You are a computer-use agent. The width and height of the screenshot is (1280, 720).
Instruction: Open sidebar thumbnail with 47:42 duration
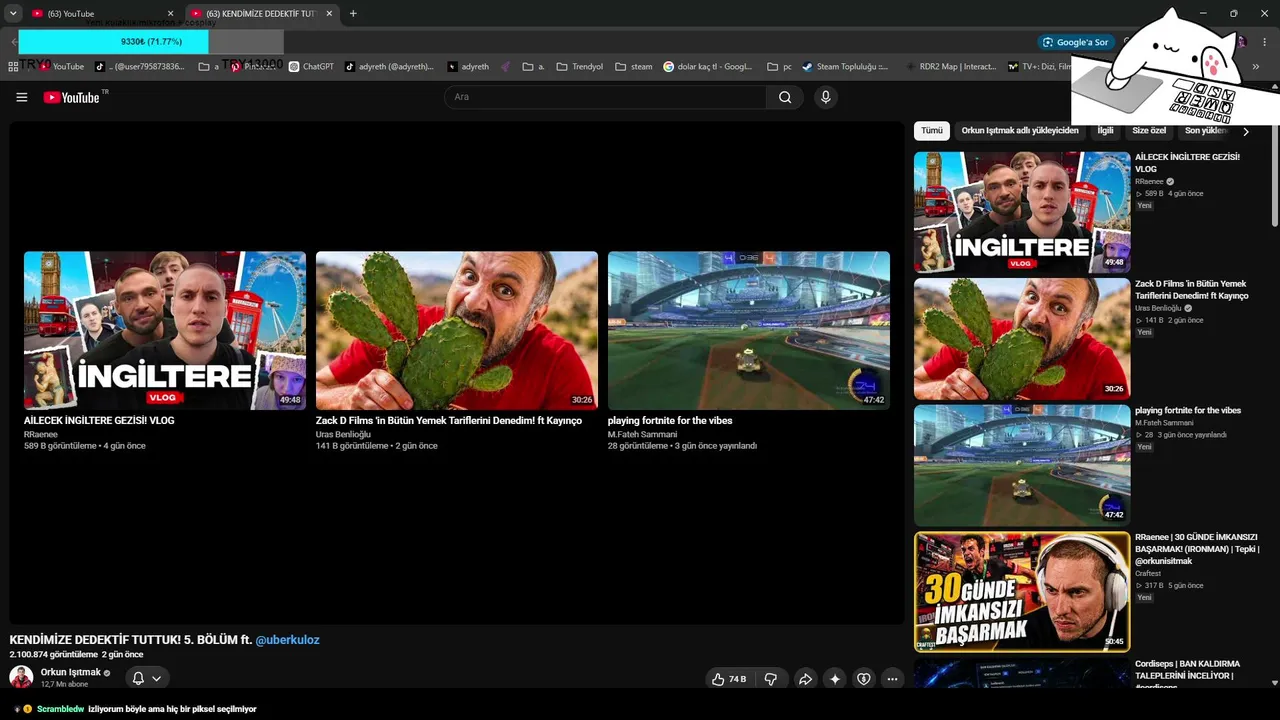pos(1022,465)
